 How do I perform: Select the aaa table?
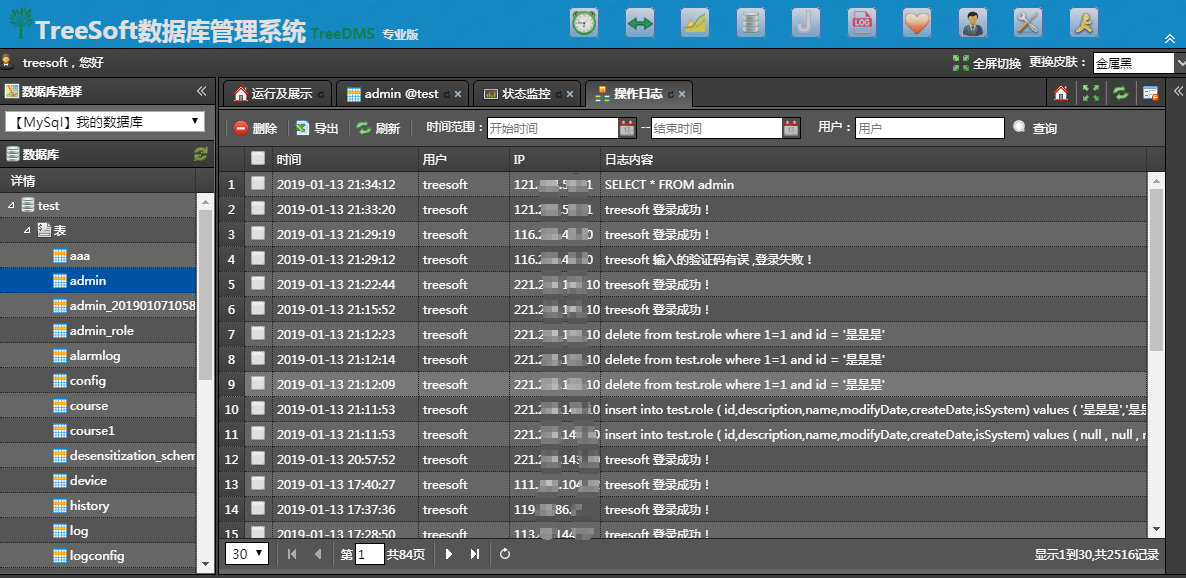pos(79,256)
